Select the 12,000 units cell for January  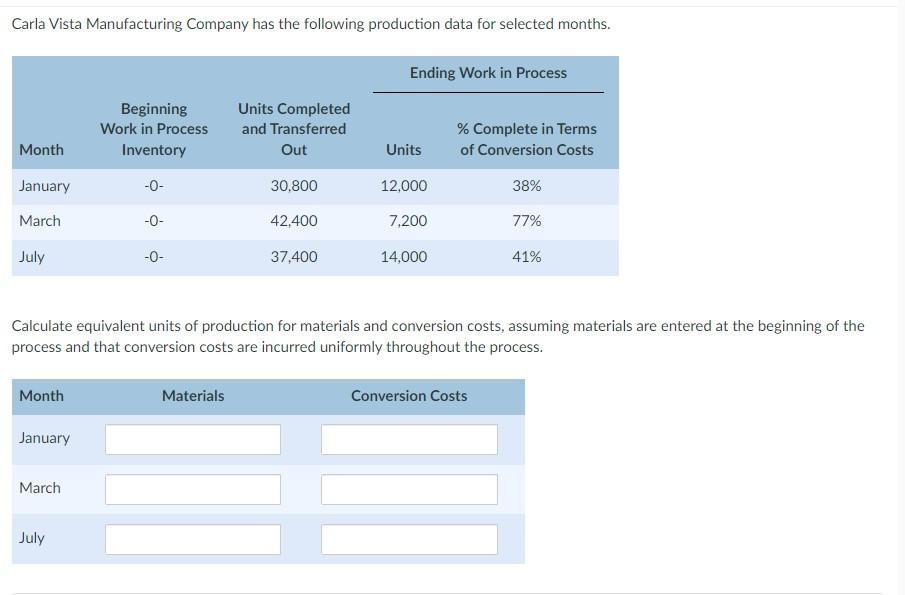(403, 185)
